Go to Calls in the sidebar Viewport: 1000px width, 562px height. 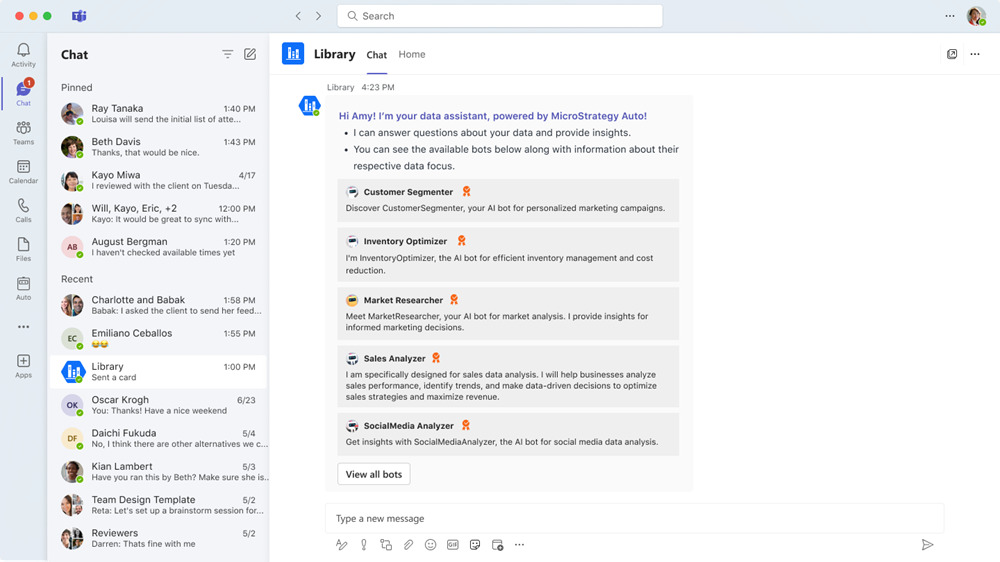coord(23,211)
